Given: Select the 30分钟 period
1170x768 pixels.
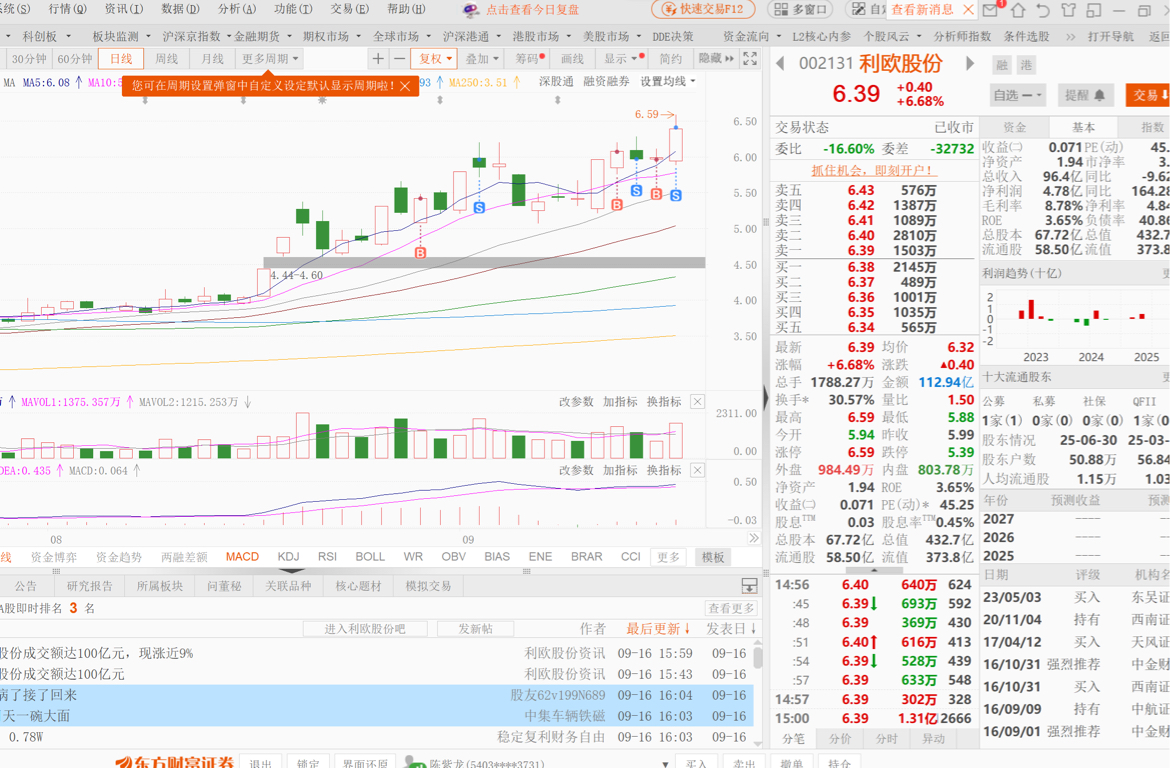Looking at the screenshot, I should [x=28, y=58].
